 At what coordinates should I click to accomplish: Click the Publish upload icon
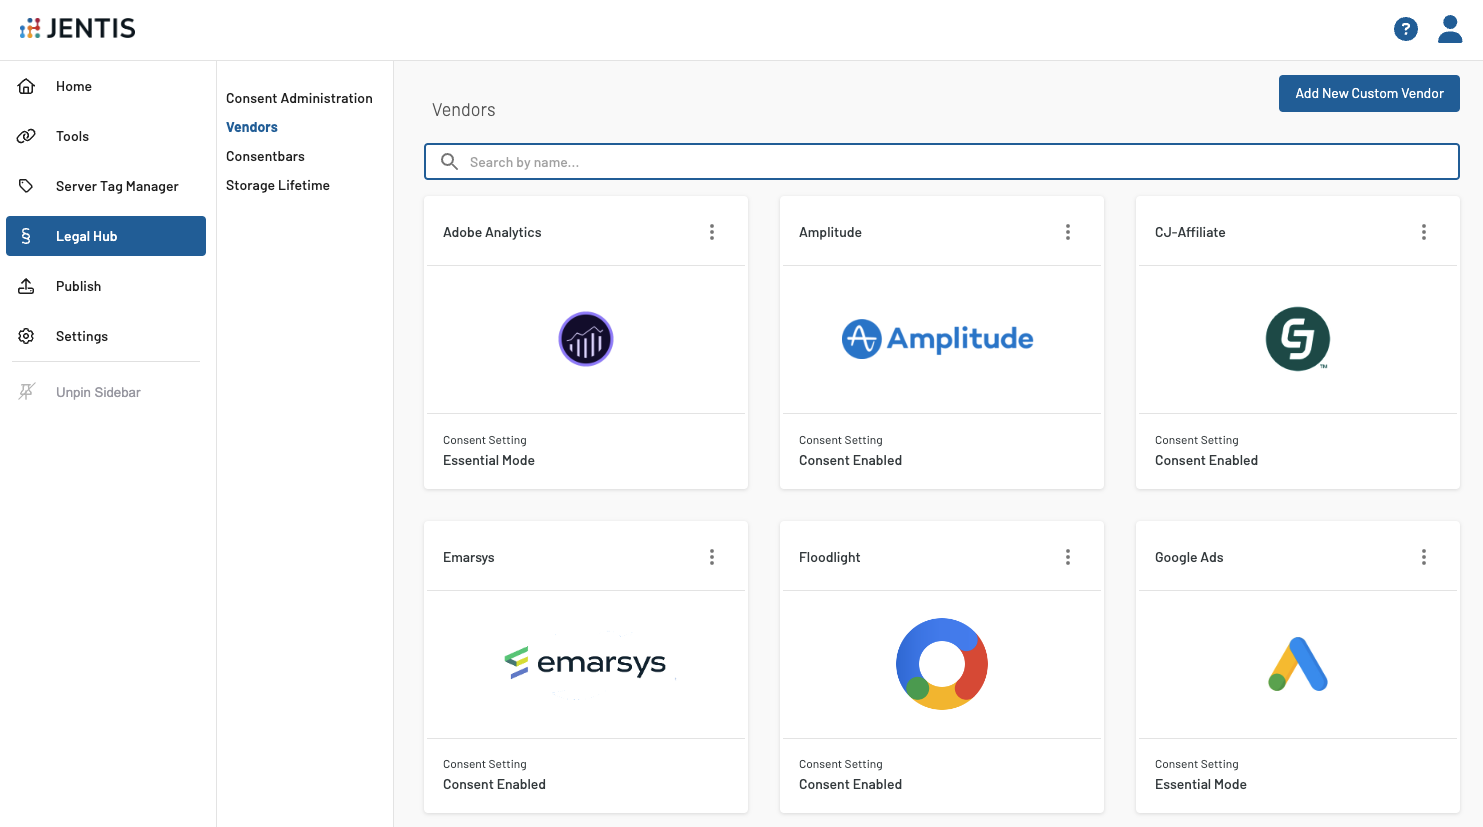point(27,286)
